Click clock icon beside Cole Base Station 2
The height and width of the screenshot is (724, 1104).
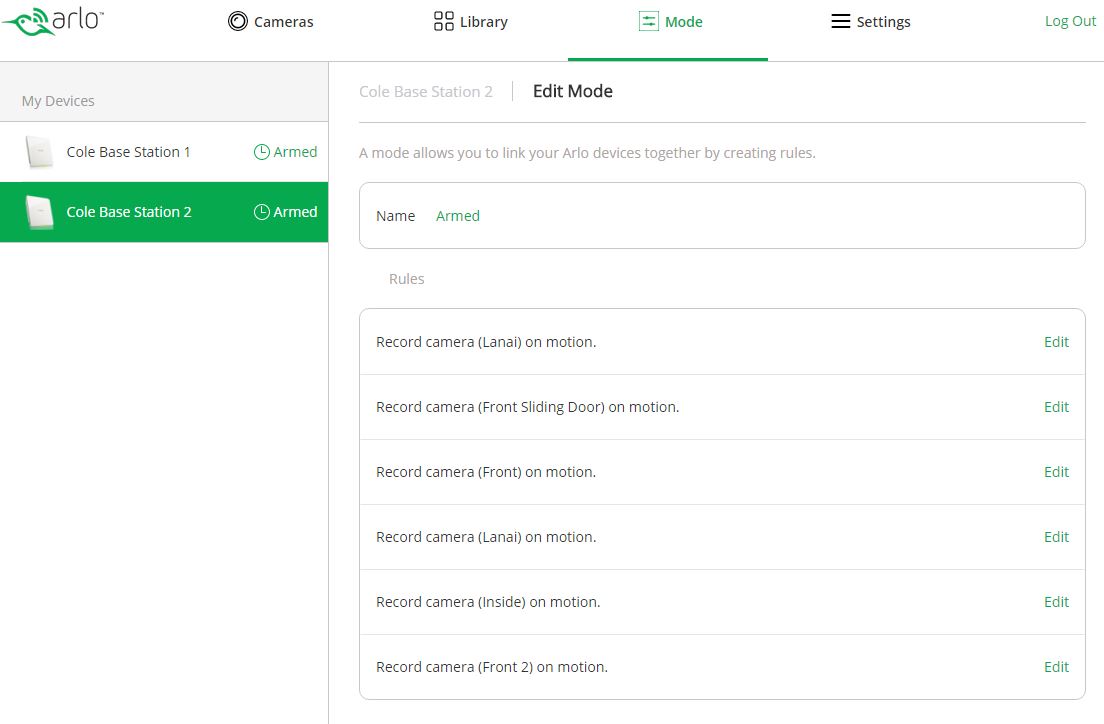pyautogui.click(x=261, y=212)
